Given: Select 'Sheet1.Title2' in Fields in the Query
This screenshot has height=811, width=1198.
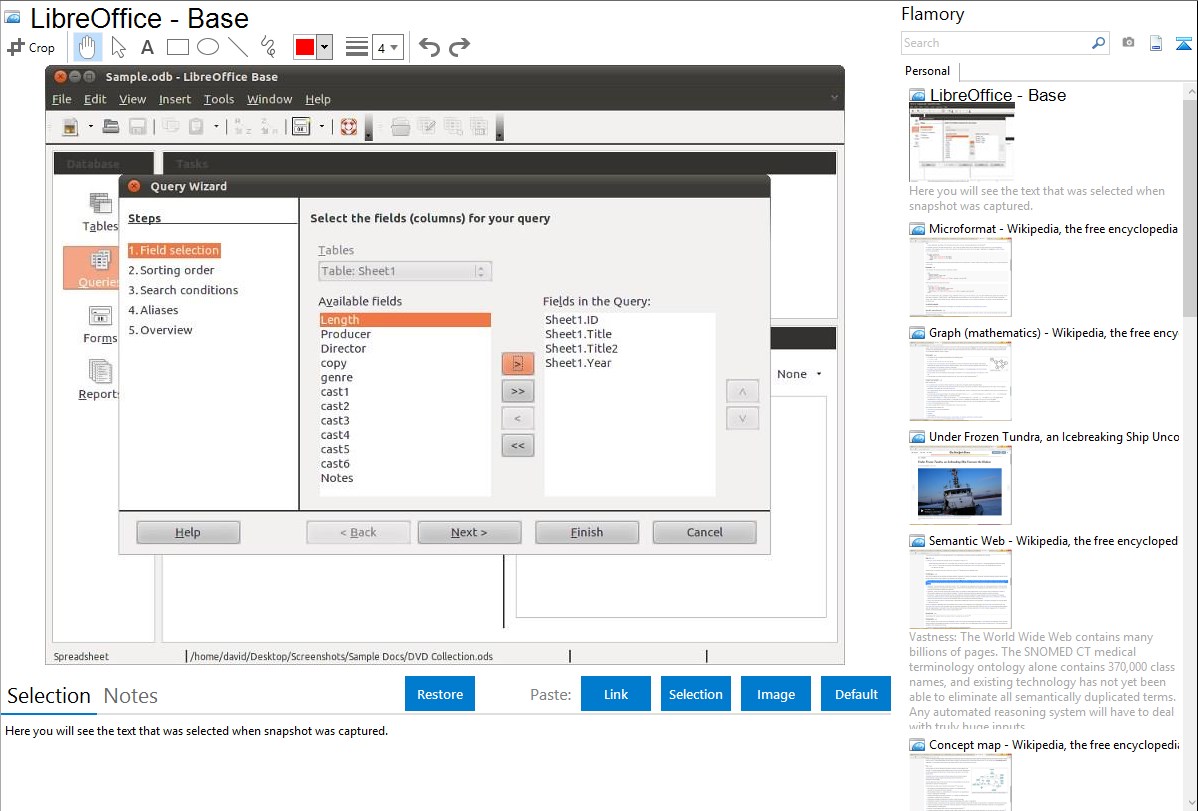Looking at the screenshot, I should 581,349.
